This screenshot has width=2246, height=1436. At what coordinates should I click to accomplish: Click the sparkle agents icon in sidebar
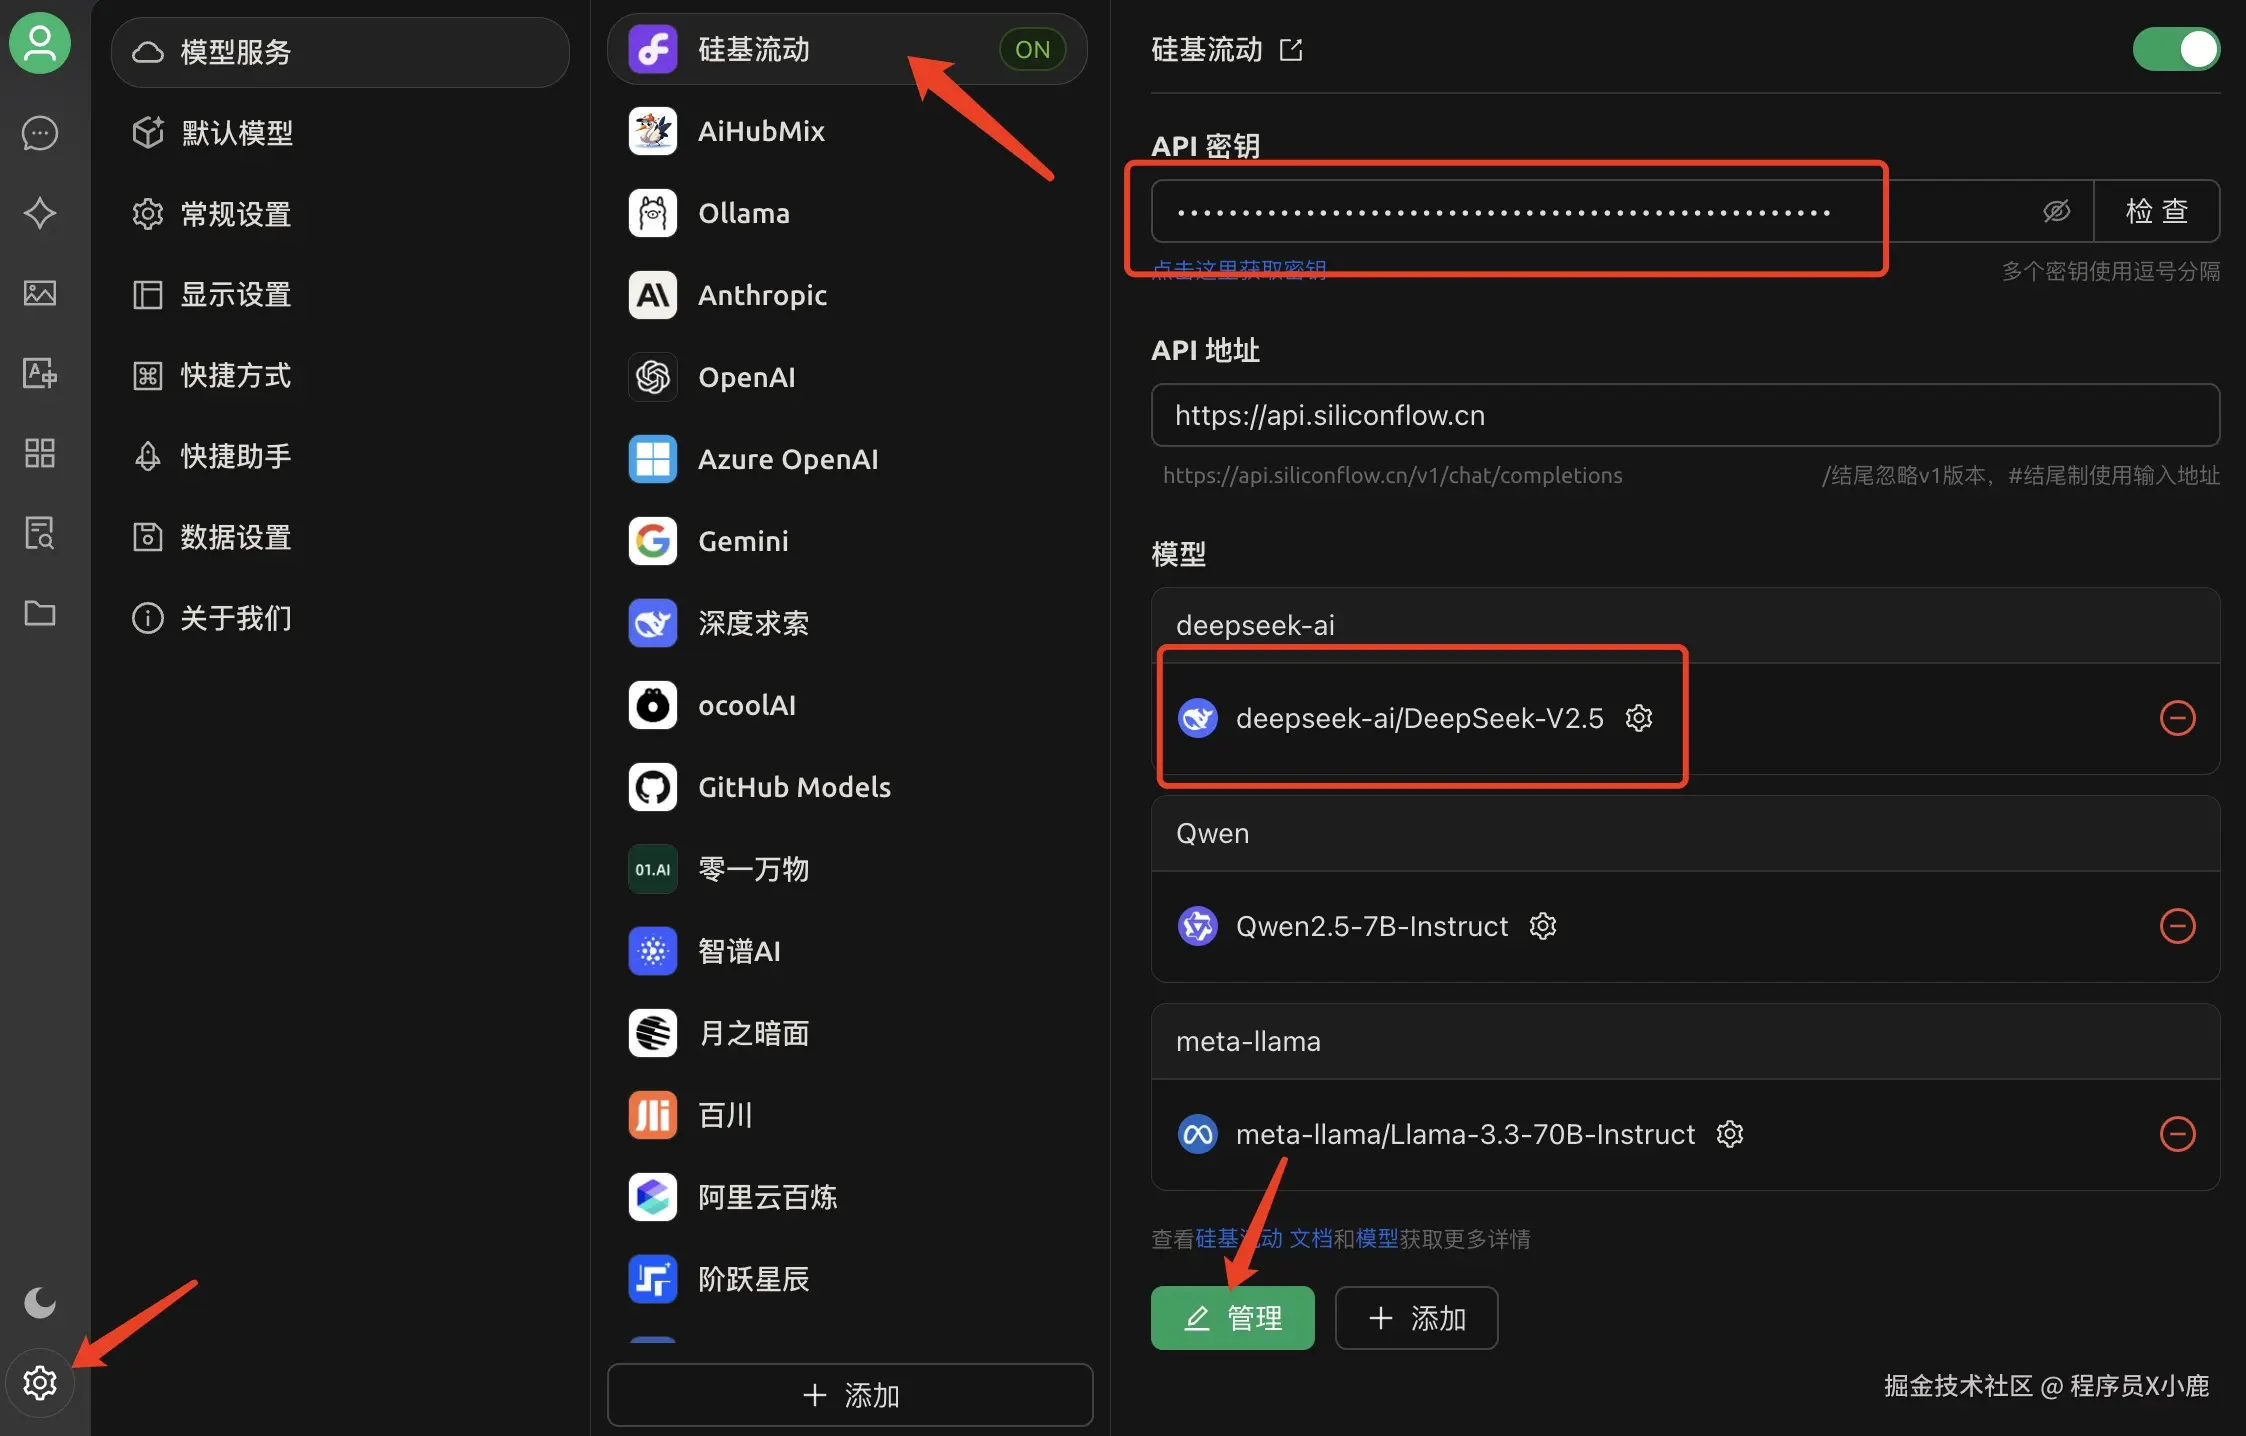coord(40,213)
